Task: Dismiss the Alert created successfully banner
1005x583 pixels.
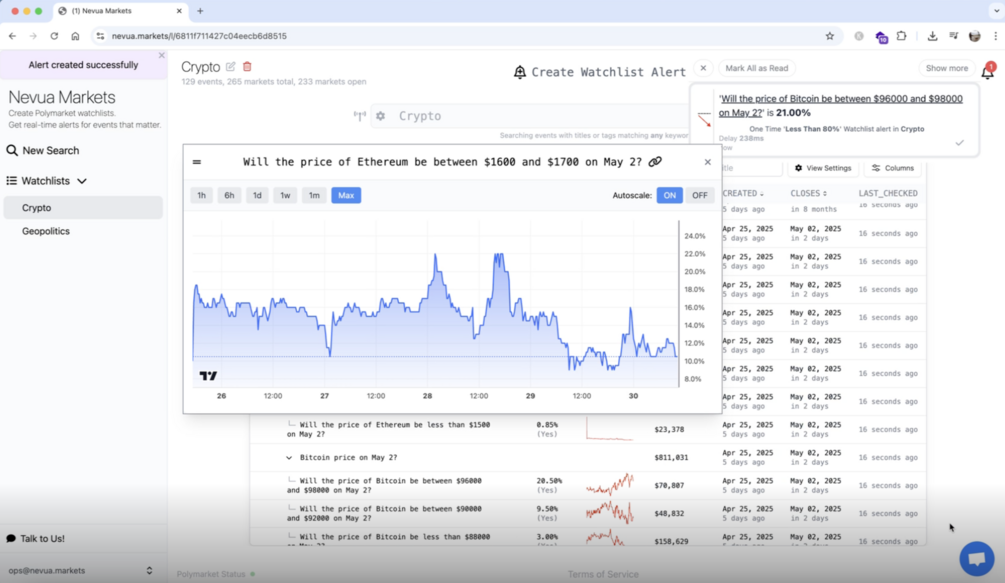Action: tap(162, 56)
